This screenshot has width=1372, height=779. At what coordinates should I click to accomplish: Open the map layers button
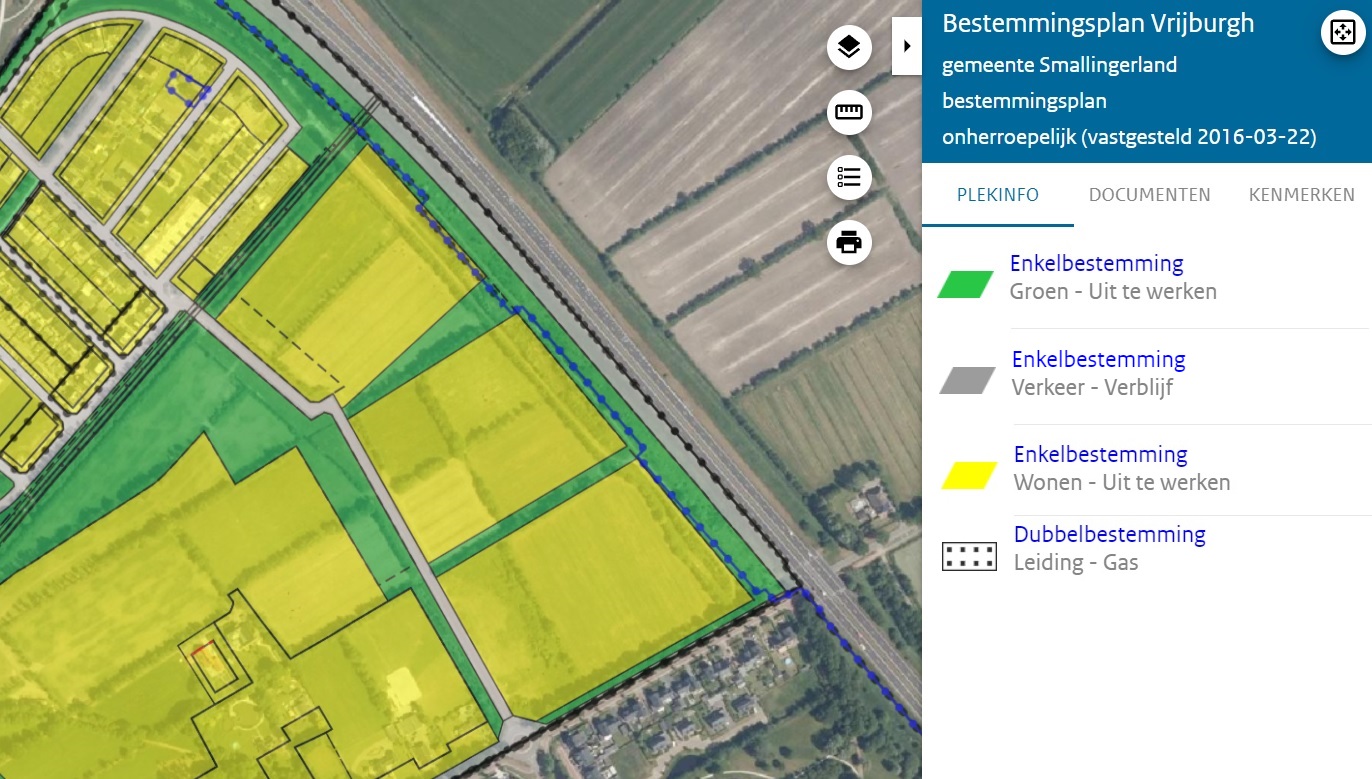[849, 47]
